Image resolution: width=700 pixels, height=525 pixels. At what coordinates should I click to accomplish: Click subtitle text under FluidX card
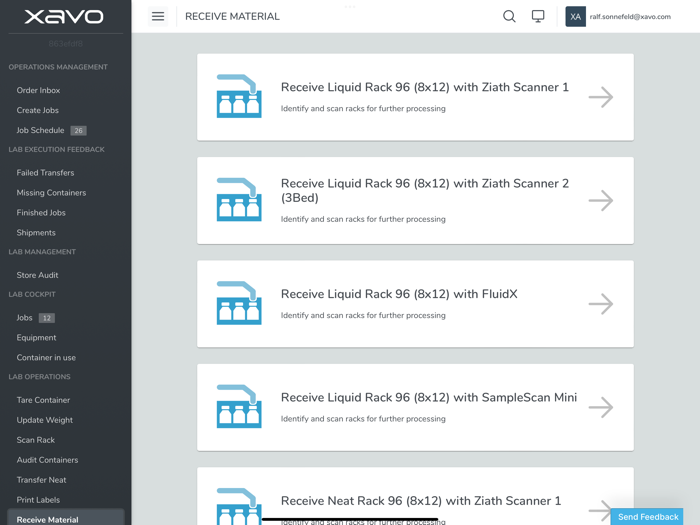point(363,315)
